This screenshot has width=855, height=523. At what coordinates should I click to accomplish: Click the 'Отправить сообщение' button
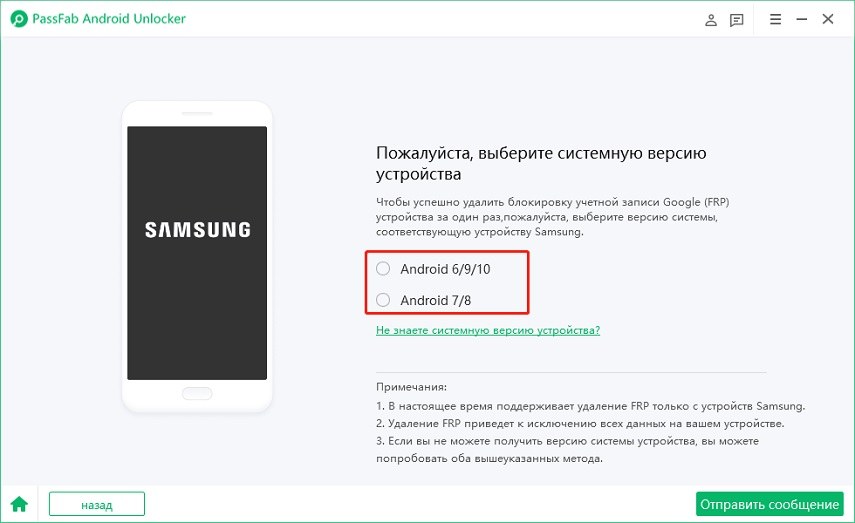[x=769, y=504]
